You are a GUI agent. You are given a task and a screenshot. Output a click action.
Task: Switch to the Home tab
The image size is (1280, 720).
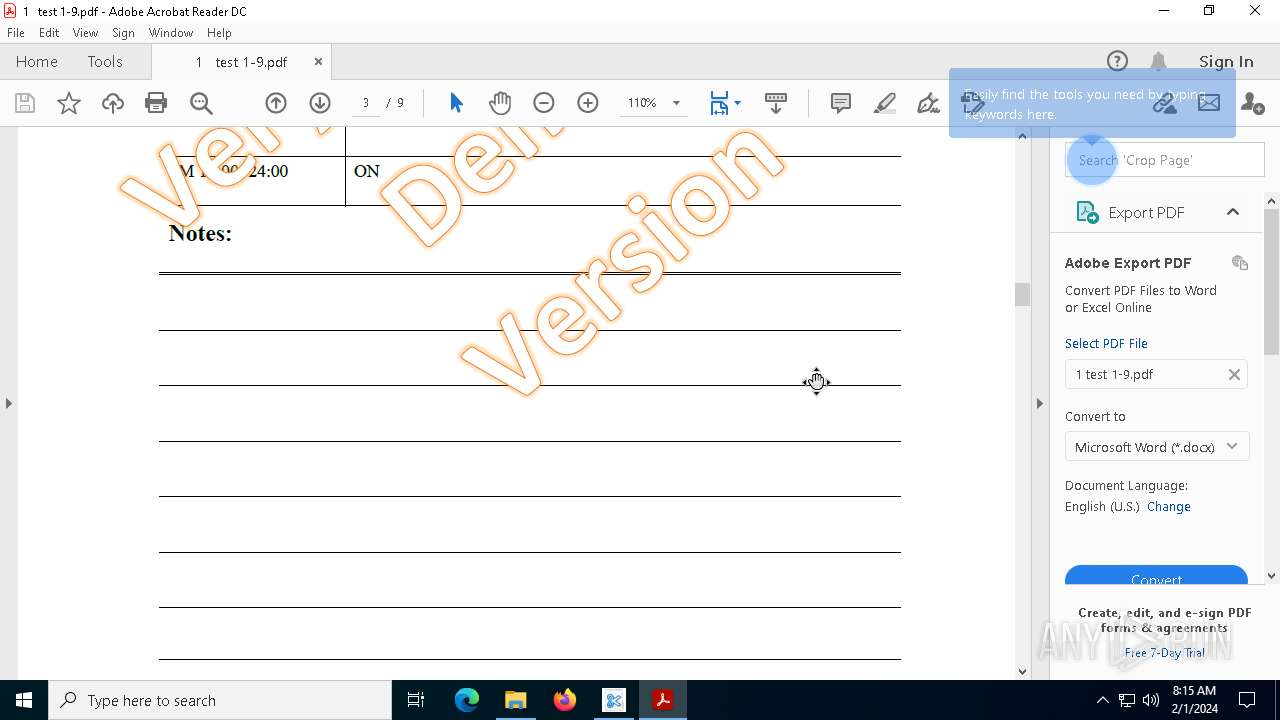click(x=37, y=62)
